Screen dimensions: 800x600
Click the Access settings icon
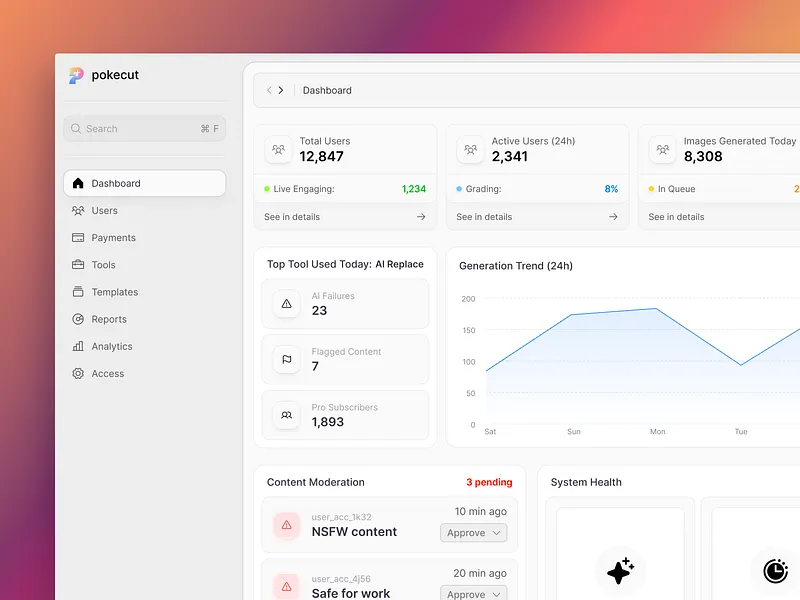77,373
